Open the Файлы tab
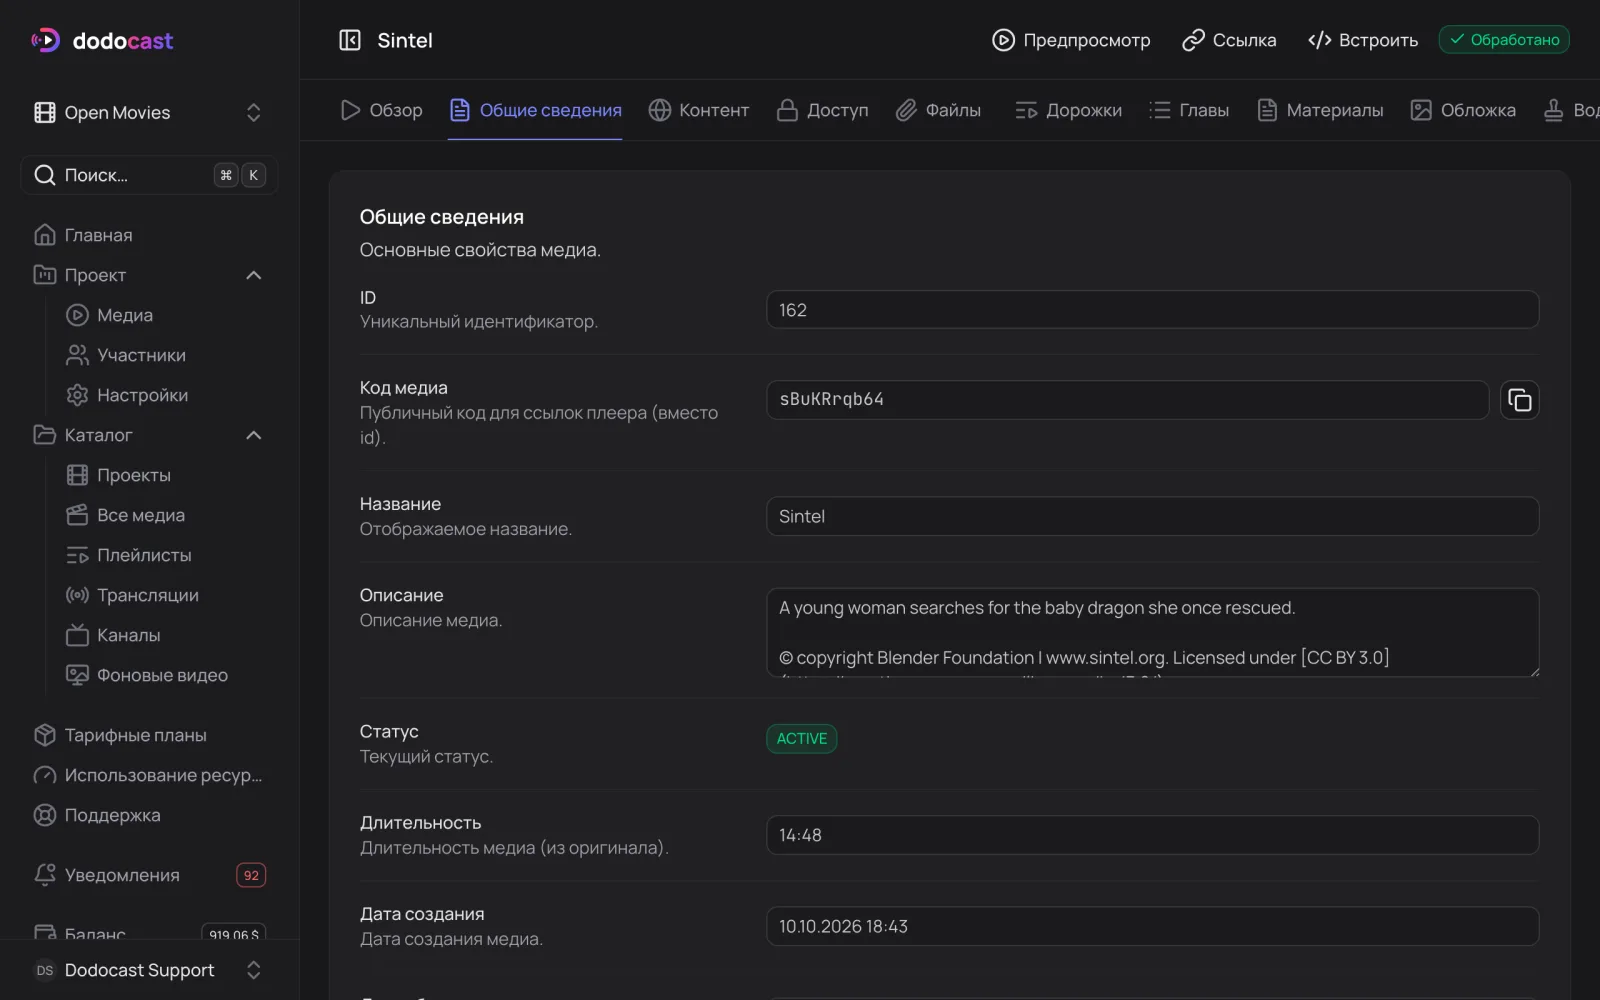This screenshot has height=1000, width=1600. coord(938,110)
